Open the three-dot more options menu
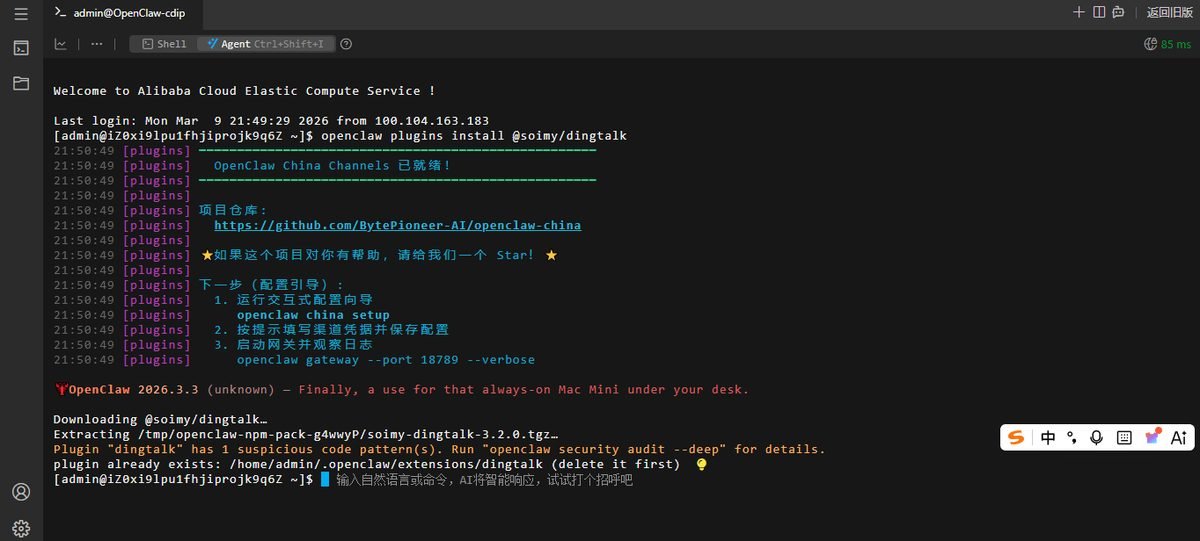This screenshot has width=1200, height=541. click(97, 44)
